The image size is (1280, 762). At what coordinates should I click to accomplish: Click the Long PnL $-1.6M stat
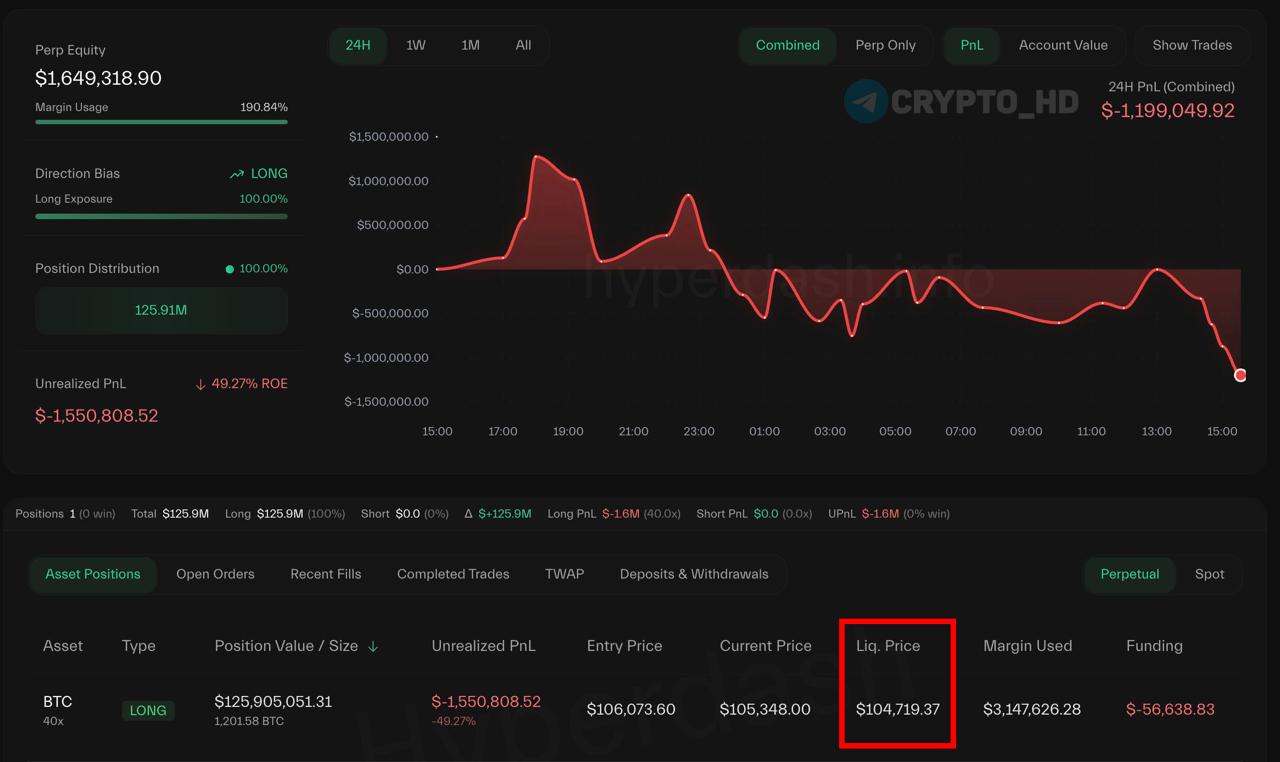[614, 513]
